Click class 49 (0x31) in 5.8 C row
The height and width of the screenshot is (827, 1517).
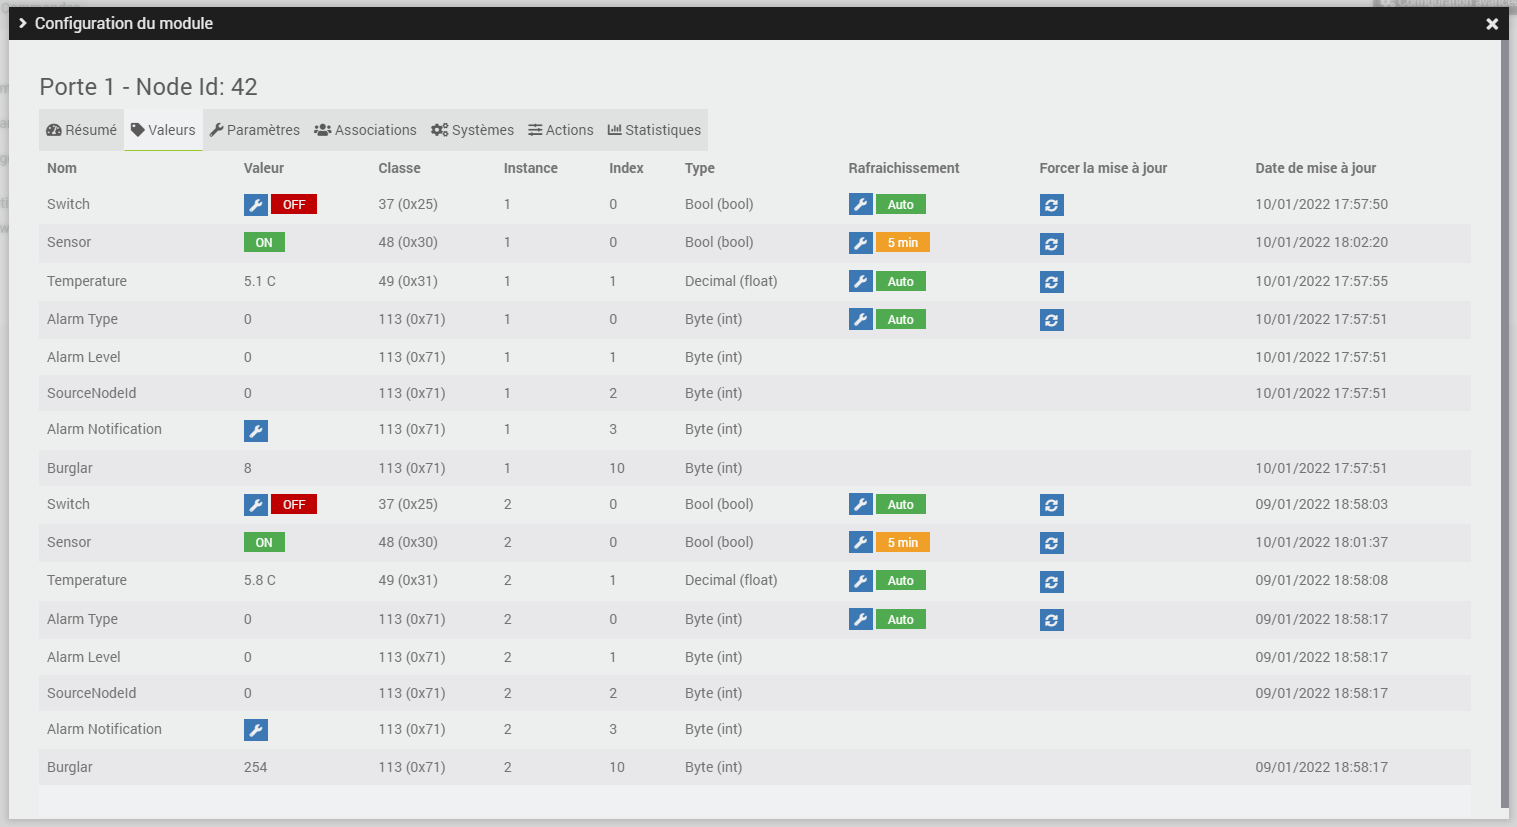pyautogui.click(x=408, y=580)
